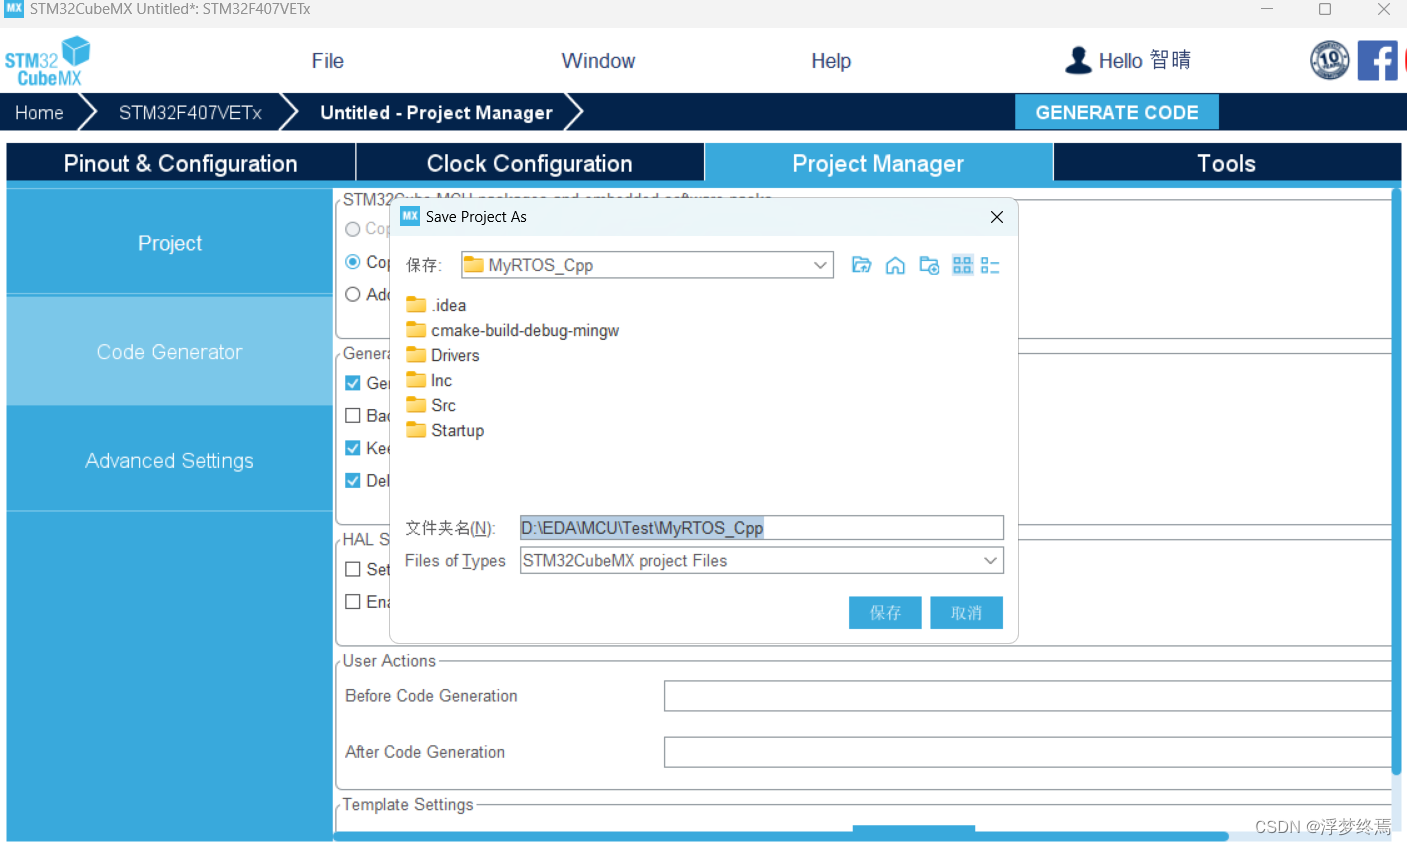Click the STM32CubeMX logo

[47, 61]
